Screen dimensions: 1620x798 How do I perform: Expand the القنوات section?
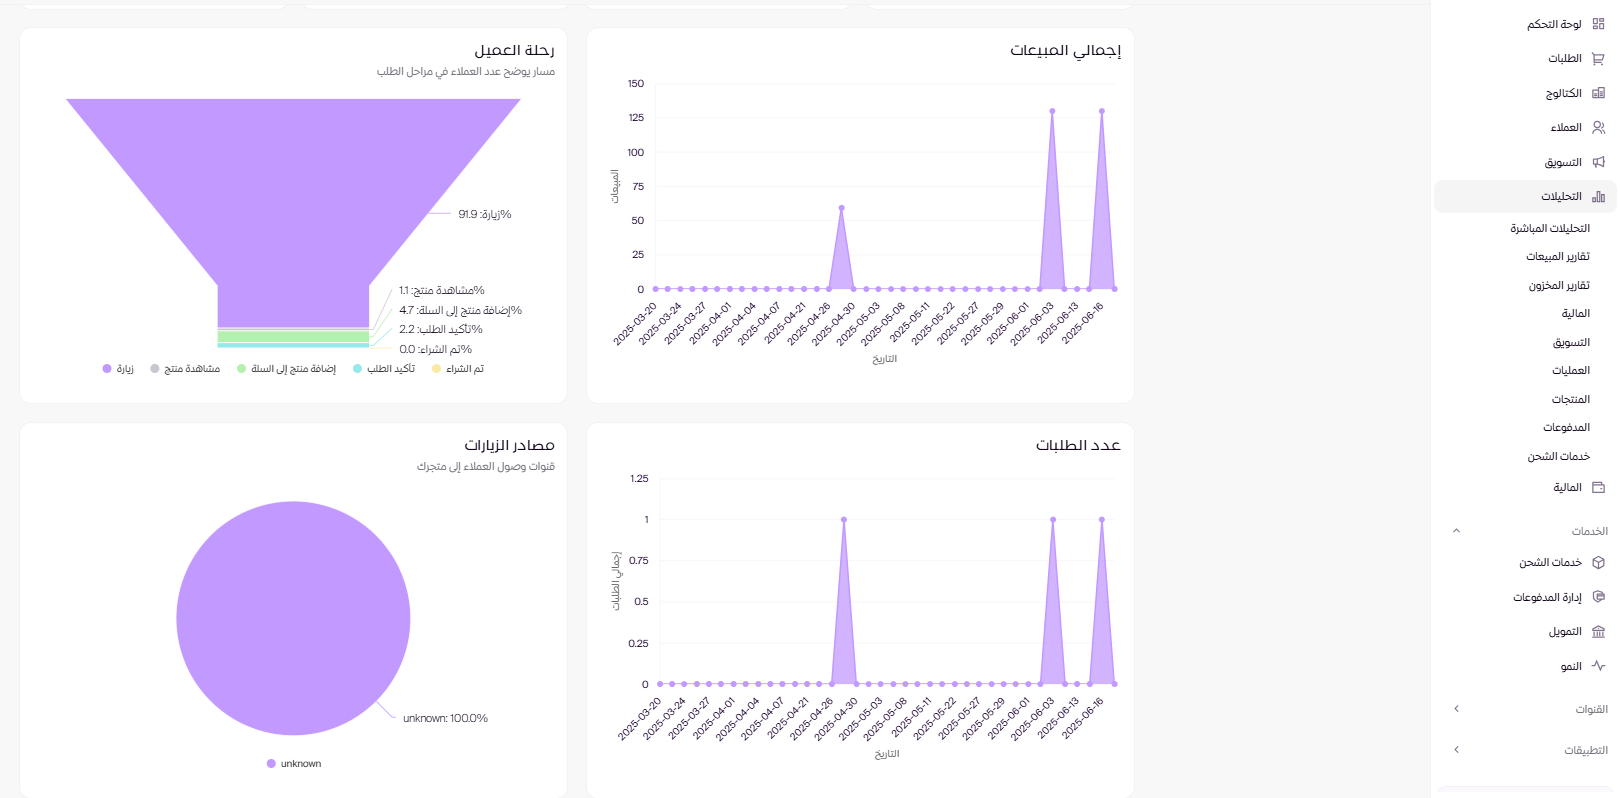(1456, 709)
